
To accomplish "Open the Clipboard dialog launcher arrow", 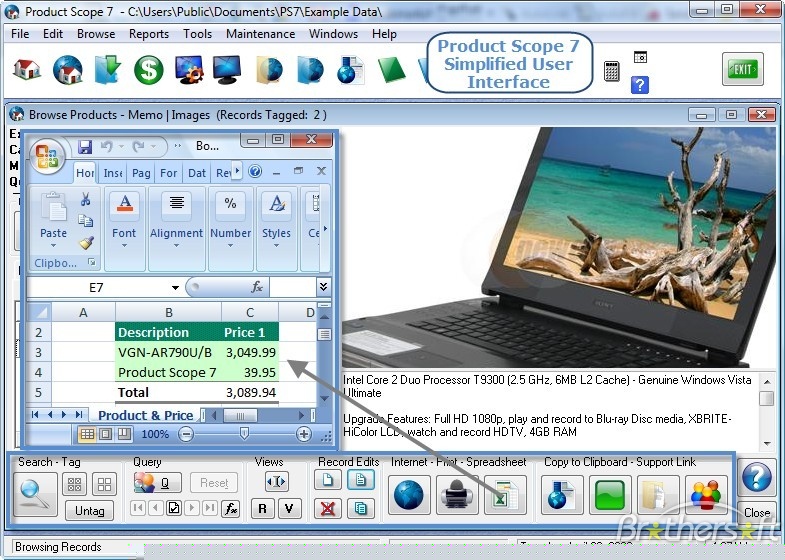I will [x=92, y=262].
